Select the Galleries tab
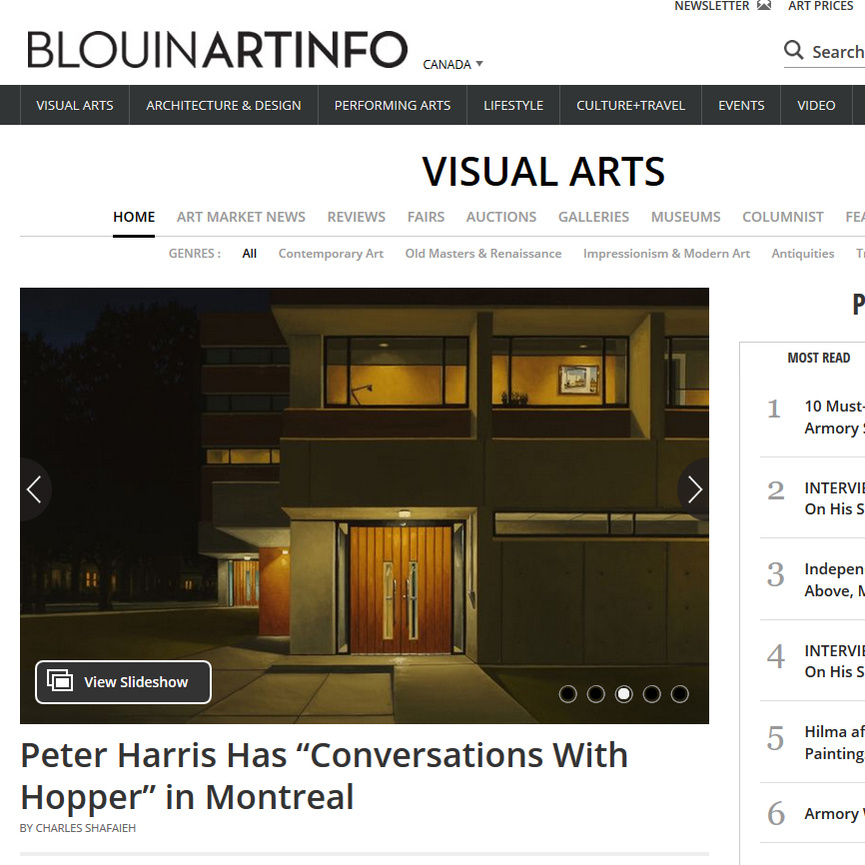The width and height of the screenshot is (865, 865). click(594, 217)
